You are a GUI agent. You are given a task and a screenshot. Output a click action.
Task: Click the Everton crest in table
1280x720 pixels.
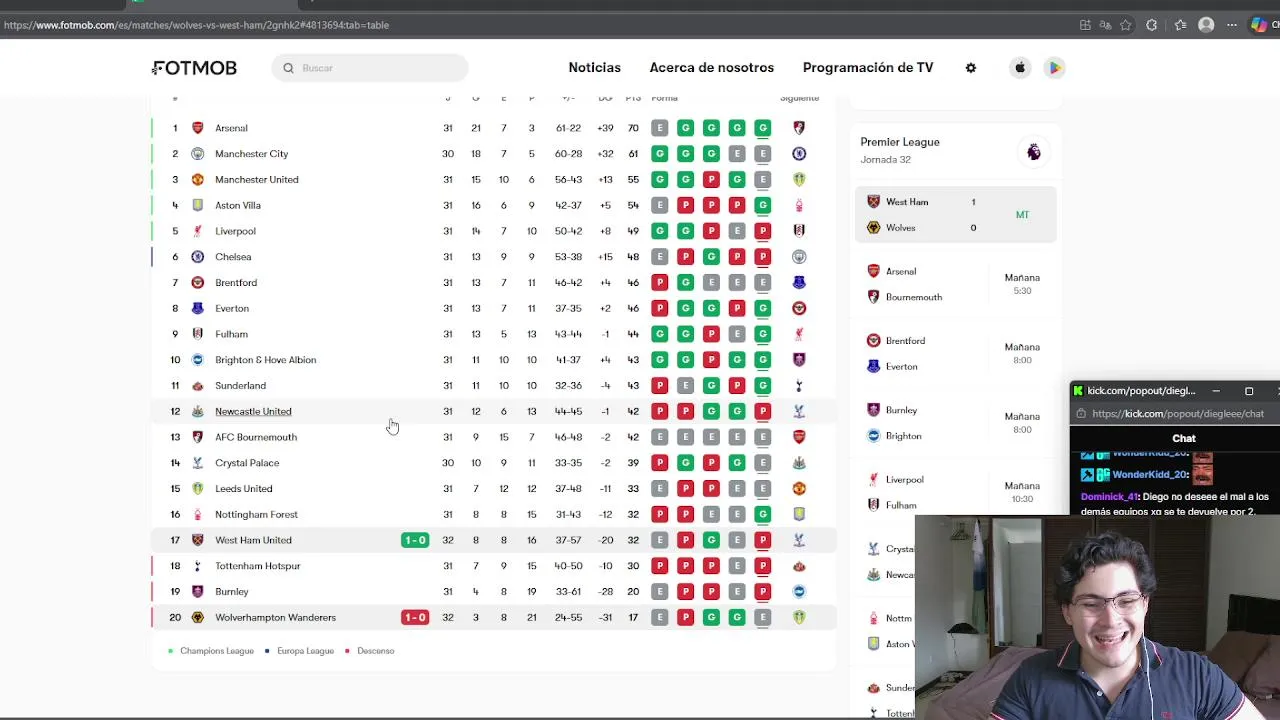tap(197, 308)
